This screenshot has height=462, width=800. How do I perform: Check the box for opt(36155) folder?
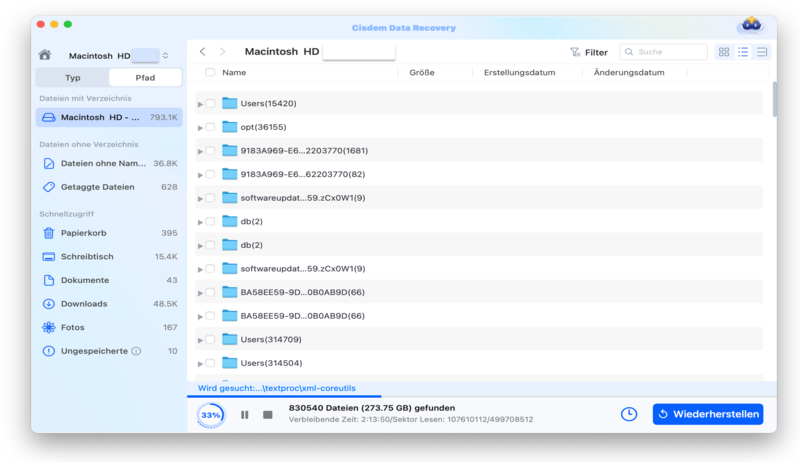click(210, 127)
